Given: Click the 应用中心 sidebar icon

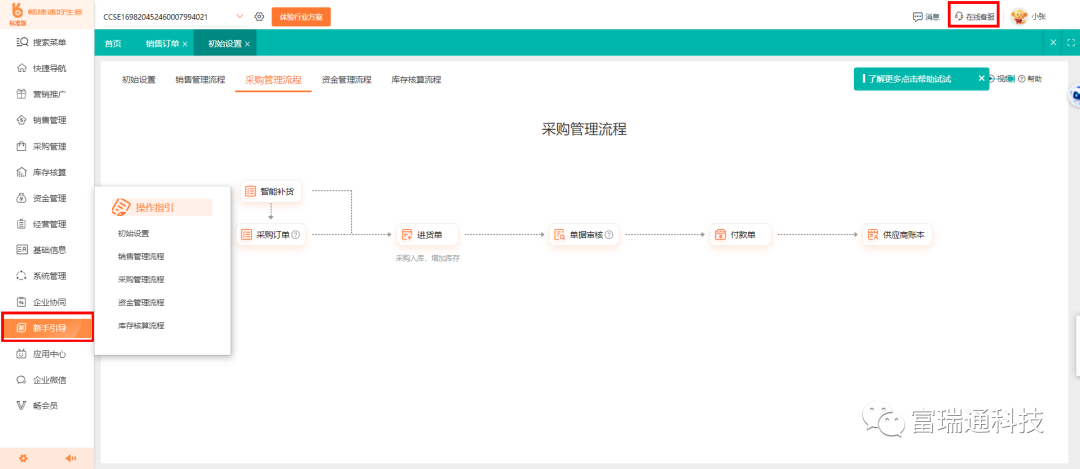Looking at the screenshot, I should (x=21, y=353).
